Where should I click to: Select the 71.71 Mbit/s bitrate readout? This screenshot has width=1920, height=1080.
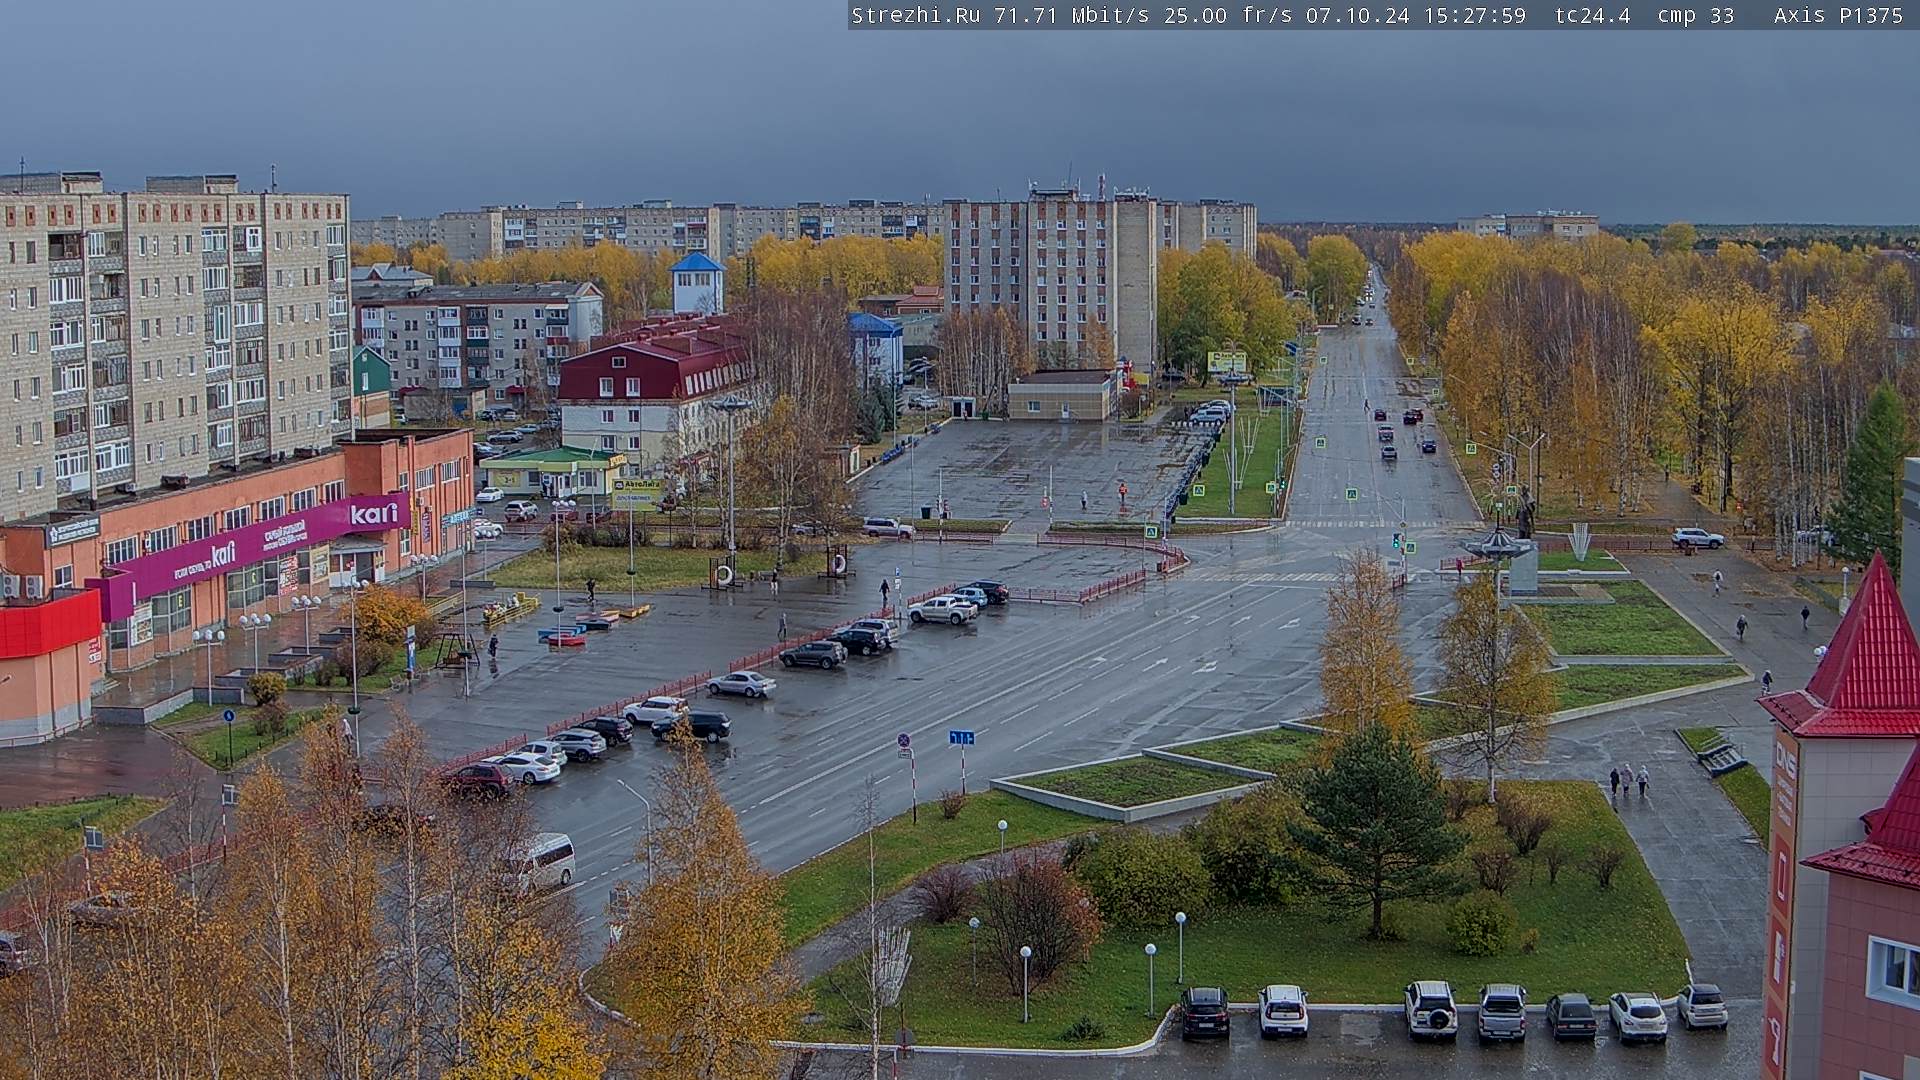click(1072, 15)
